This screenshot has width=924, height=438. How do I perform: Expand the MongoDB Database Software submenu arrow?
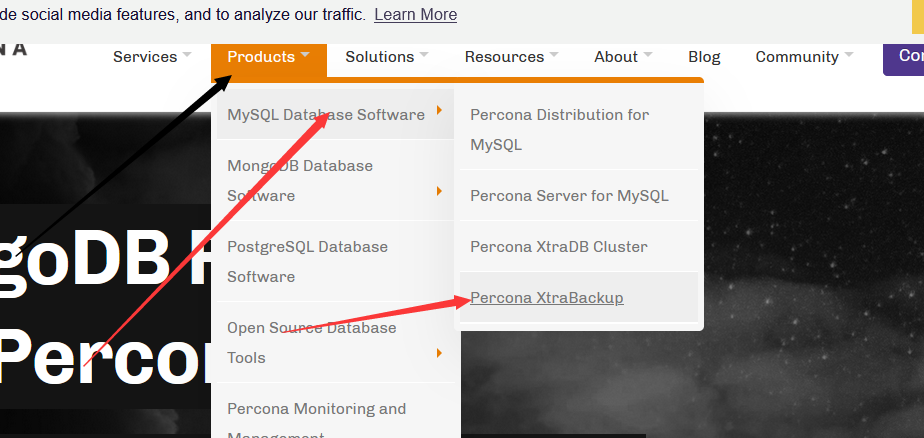click(439, 190)
